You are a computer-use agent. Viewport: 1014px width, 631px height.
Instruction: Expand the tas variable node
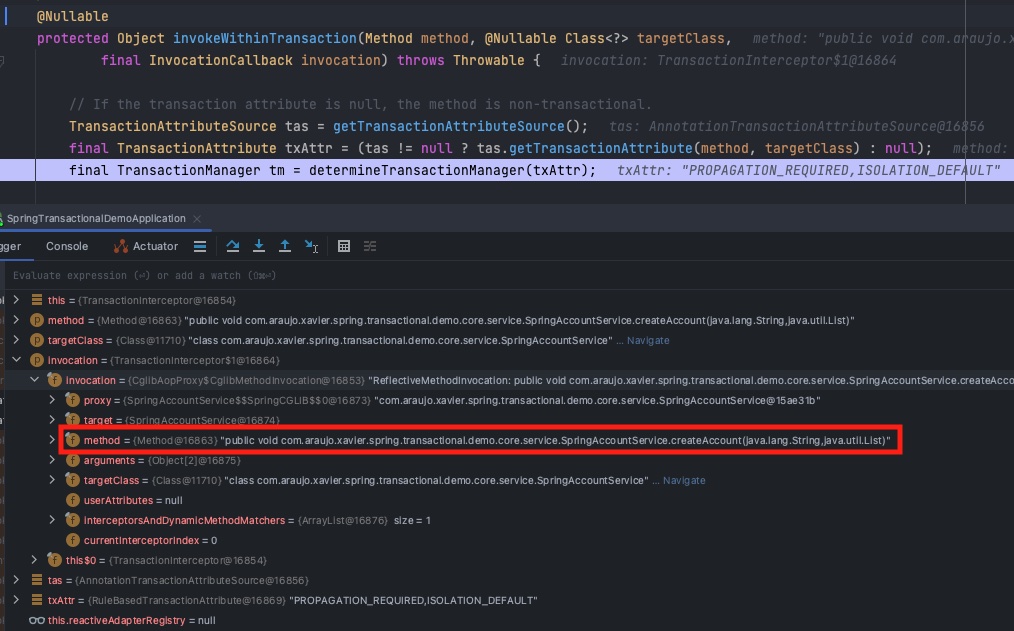18,580
